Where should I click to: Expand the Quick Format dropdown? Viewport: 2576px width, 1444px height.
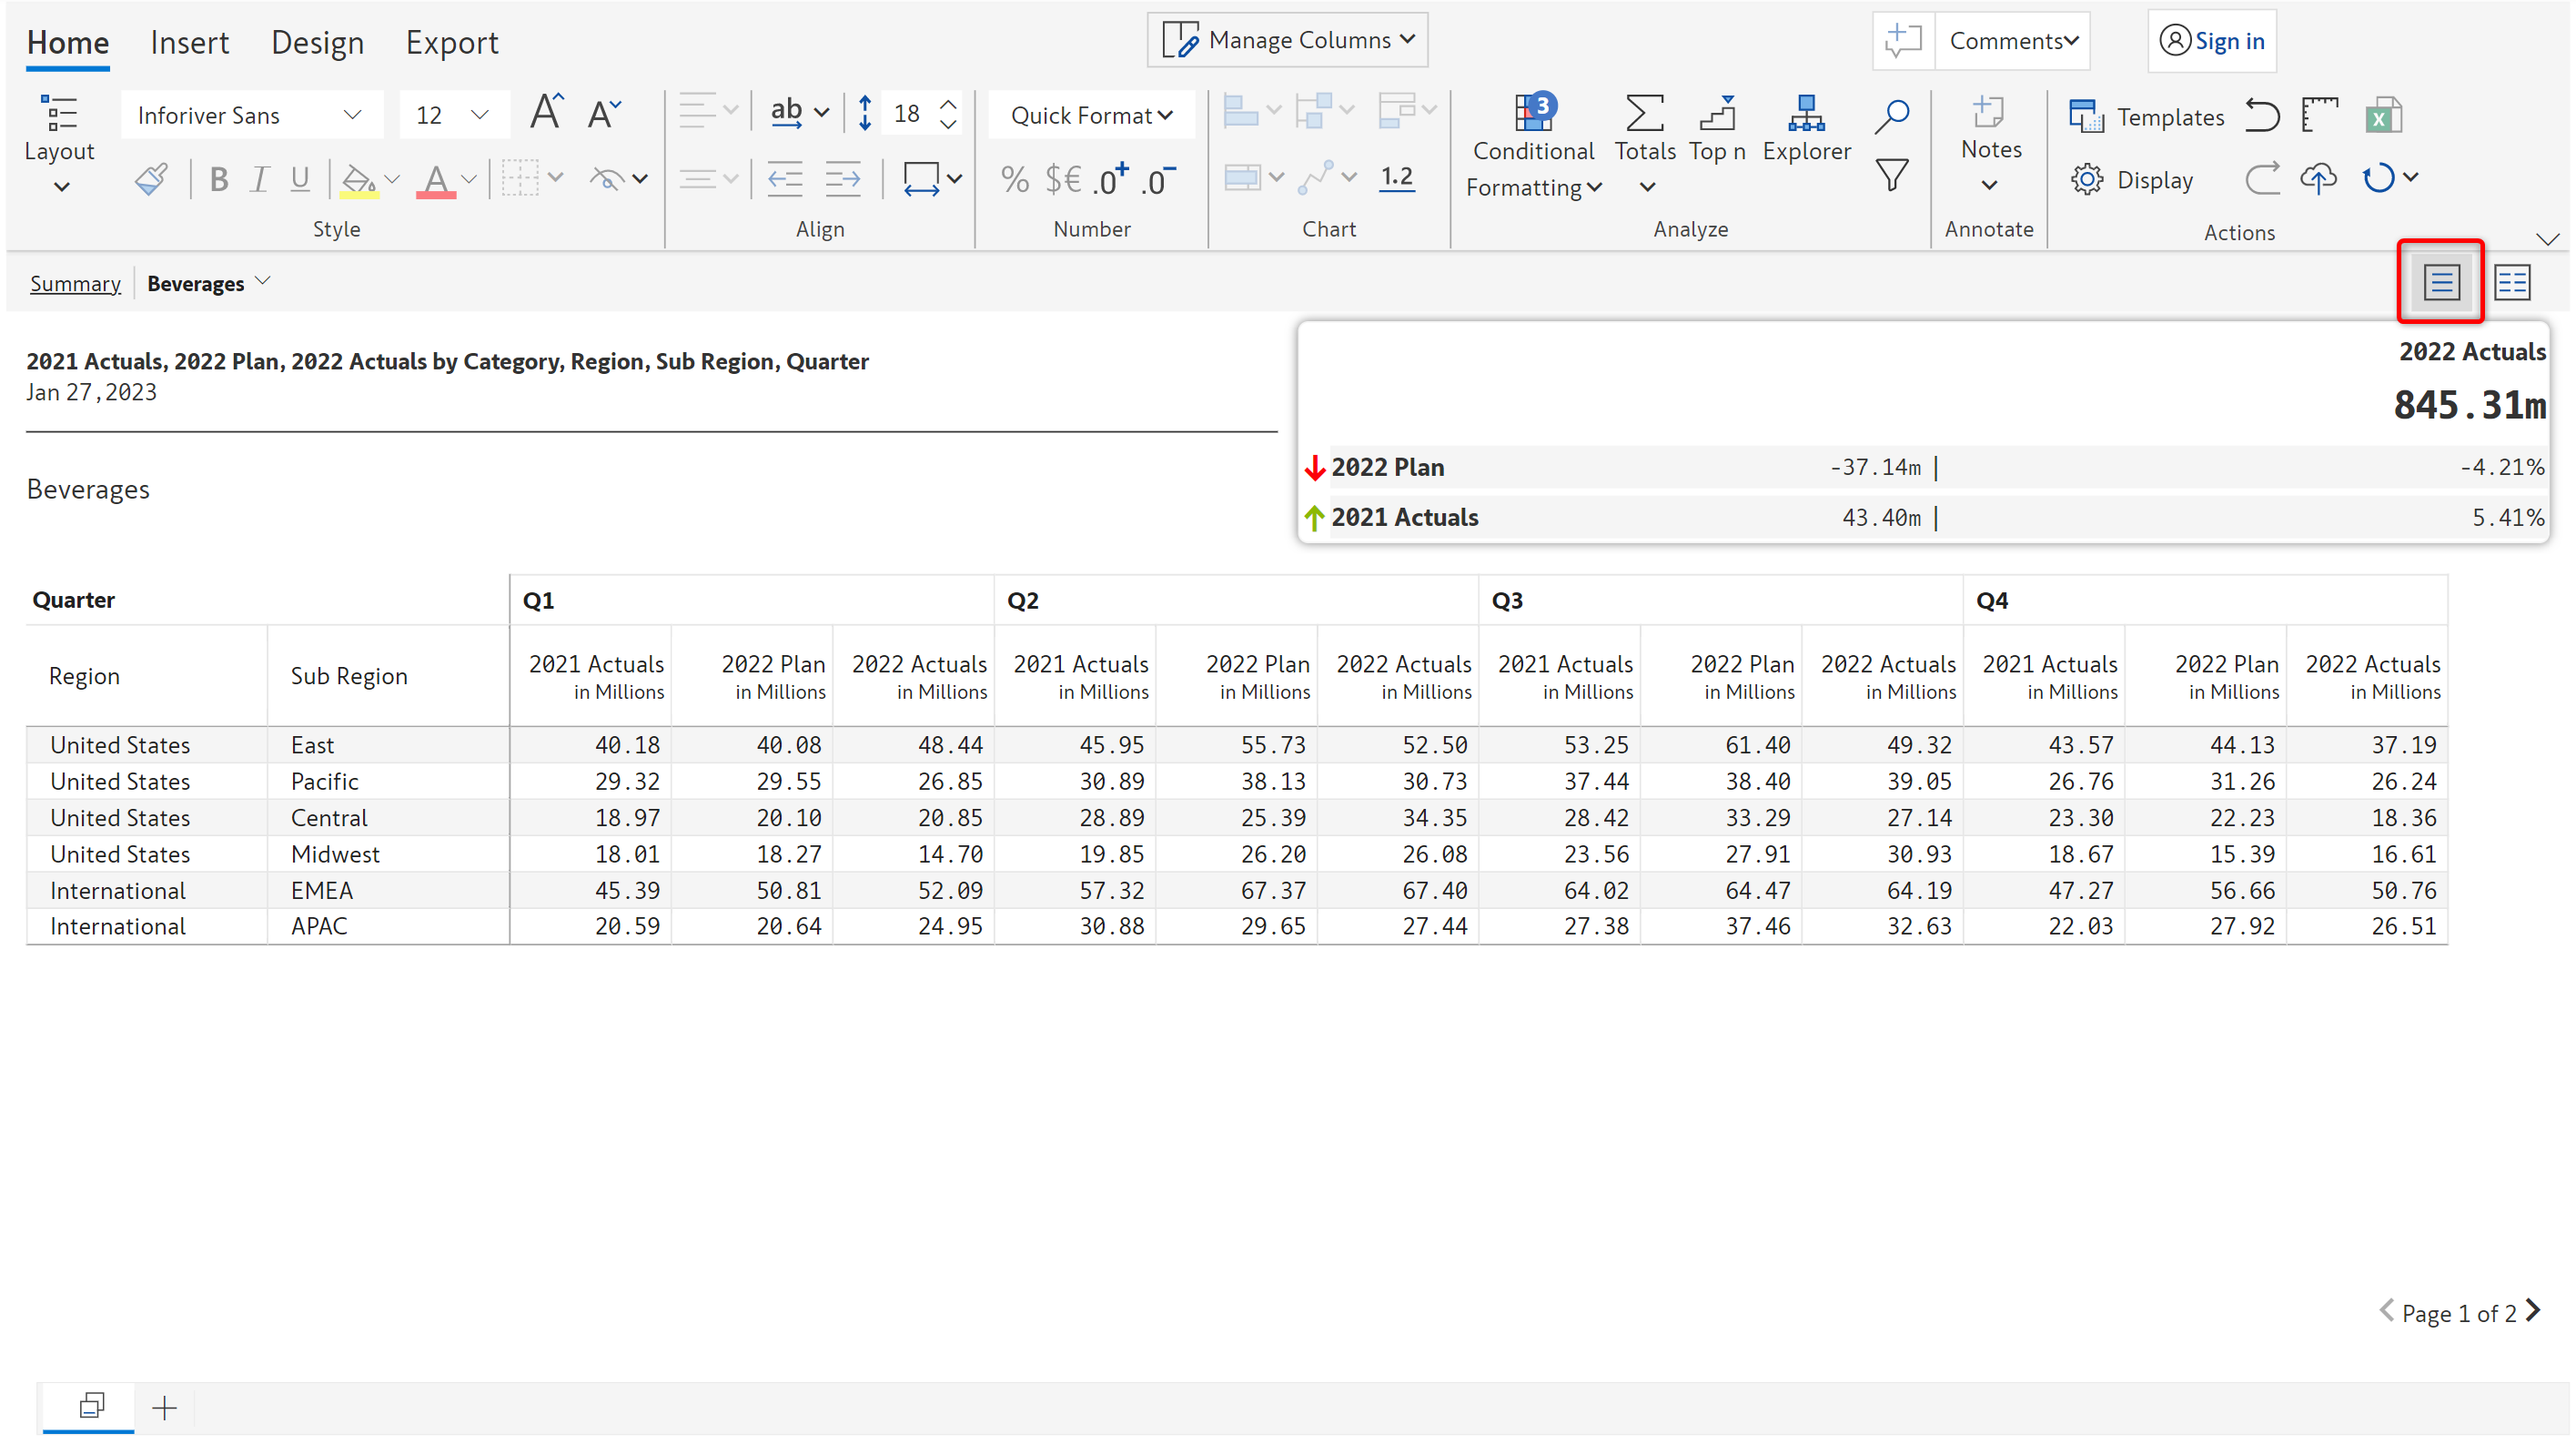[1091, 115]
